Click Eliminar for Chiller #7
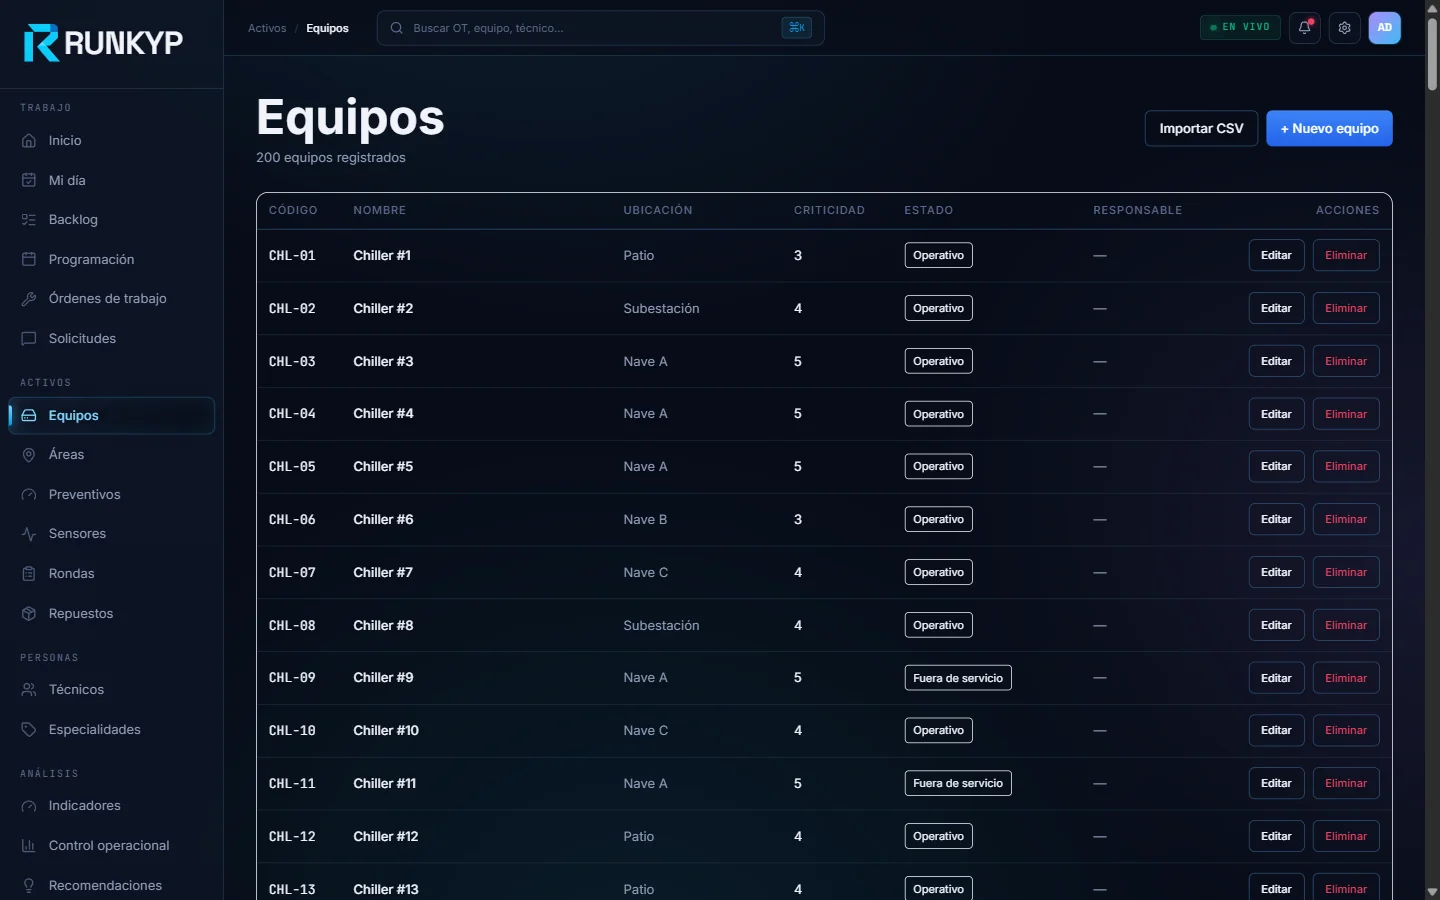1440x900 pixels. tap(1346, 572)
